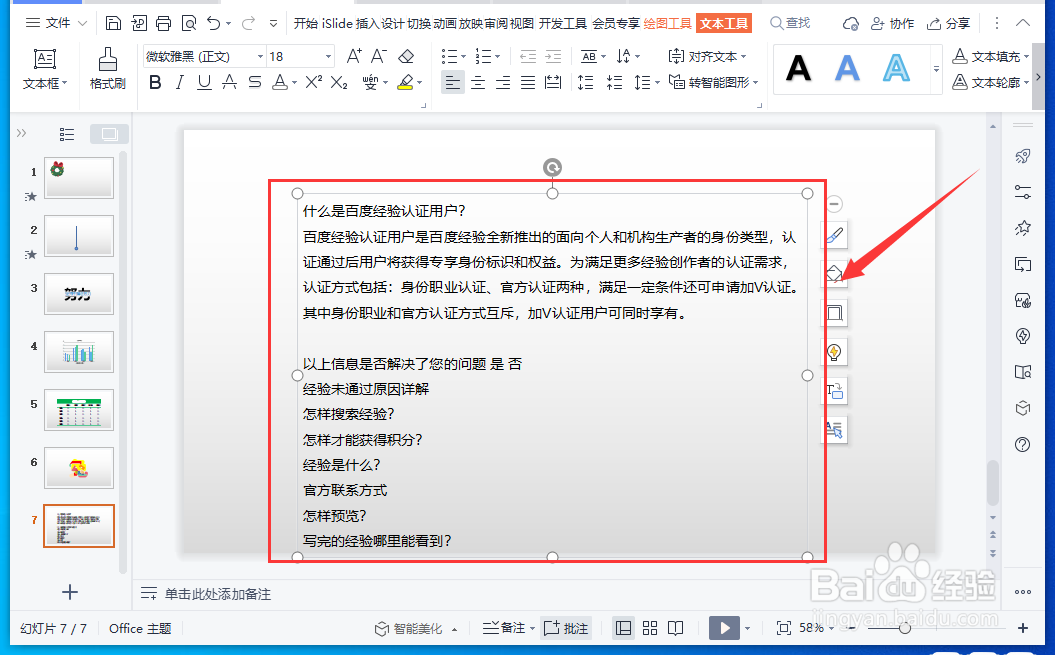Viewport: 1055px width, 655px height.
Task: Open 文本填充 text fill dropdown
Action: pos(991,57)
